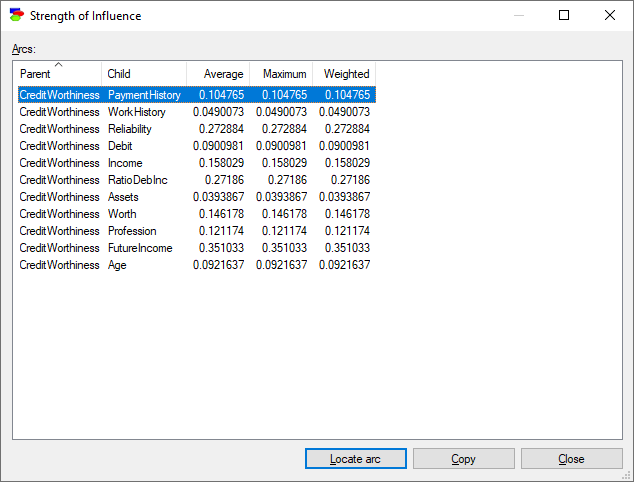Image resolution: width=634 pixels, height=482 pixels.
Task: Click the Locate arc button
Action: 355,459
